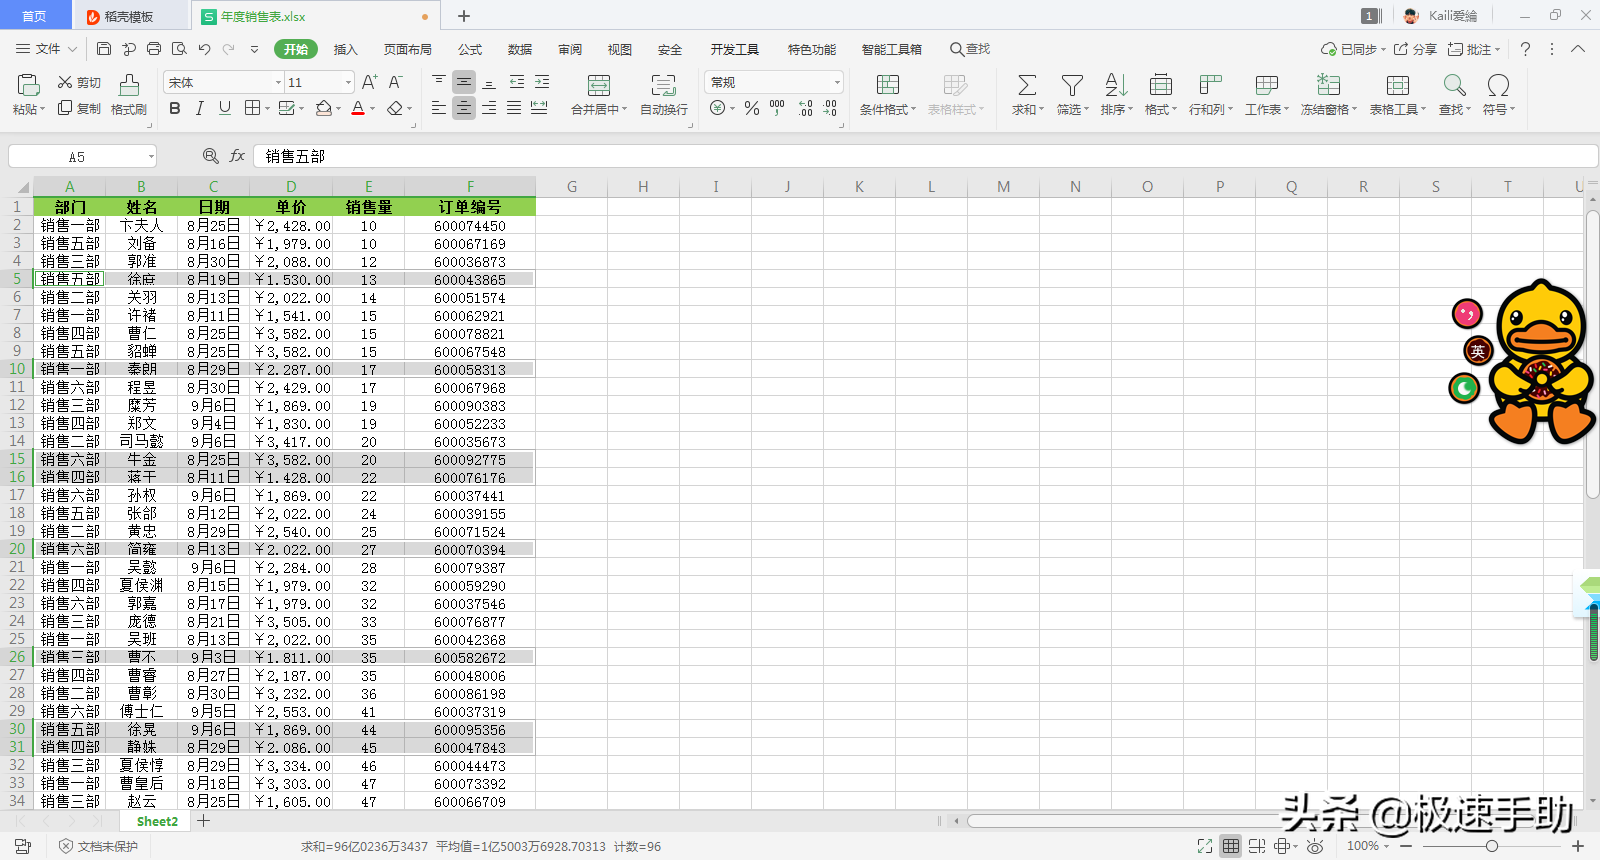Open the 公式 (Formulas) tab
The width and height of the screenshot is (1600, 860).
point(470,49)
